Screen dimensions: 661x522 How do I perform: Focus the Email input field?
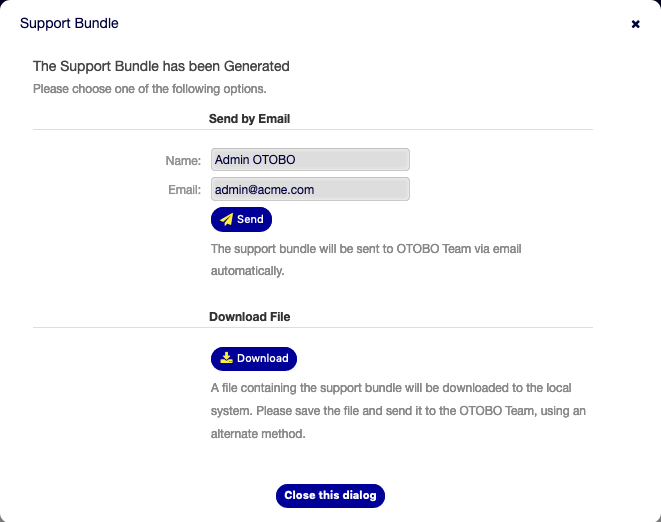310,189
